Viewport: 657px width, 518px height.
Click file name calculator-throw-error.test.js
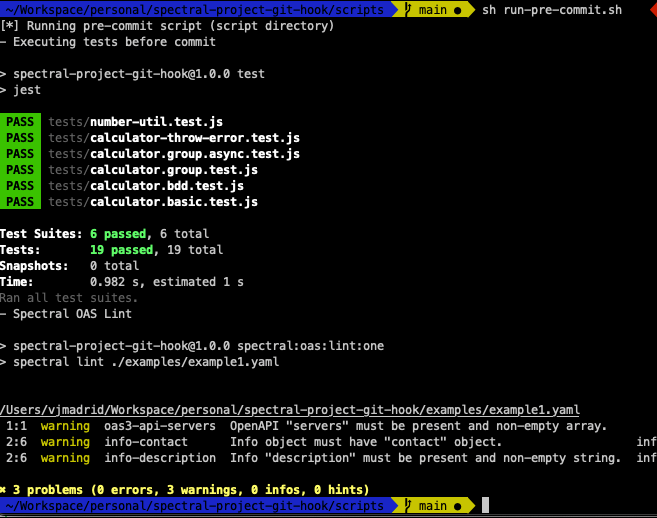pyautogui.click(x=195, y=137)
